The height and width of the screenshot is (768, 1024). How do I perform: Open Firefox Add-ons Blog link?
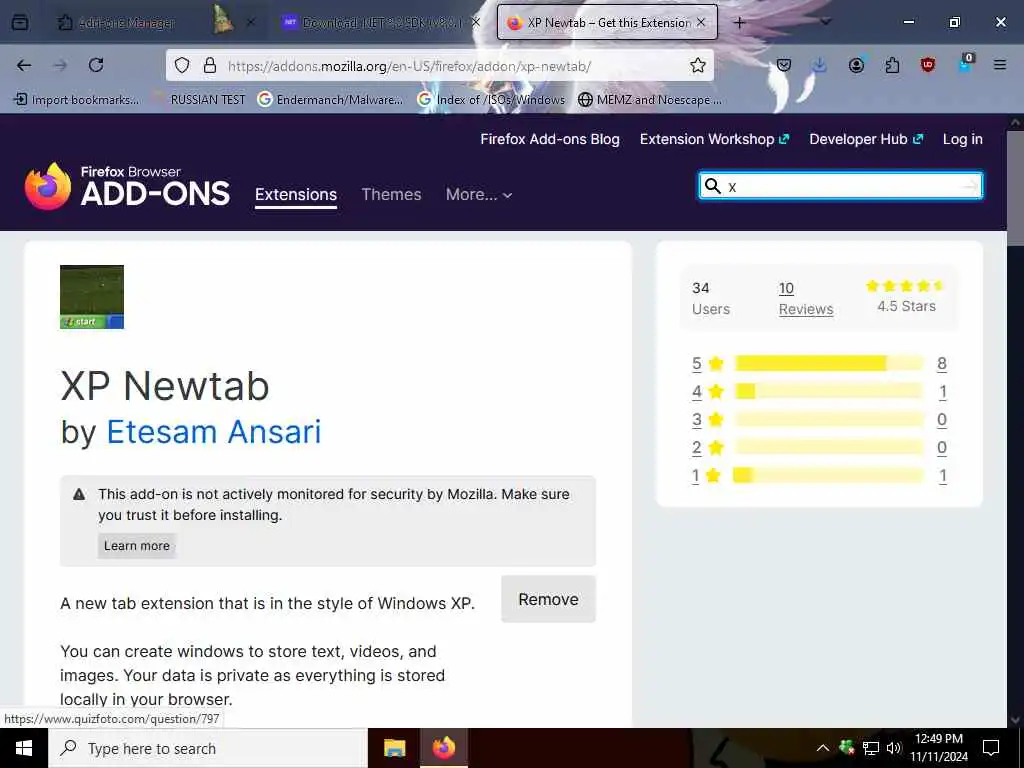550,139
